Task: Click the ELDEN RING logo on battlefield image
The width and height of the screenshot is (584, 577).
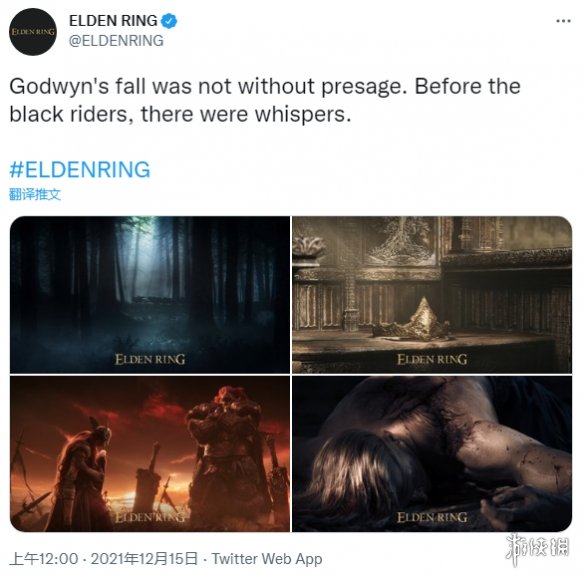Action: (150, 517)
